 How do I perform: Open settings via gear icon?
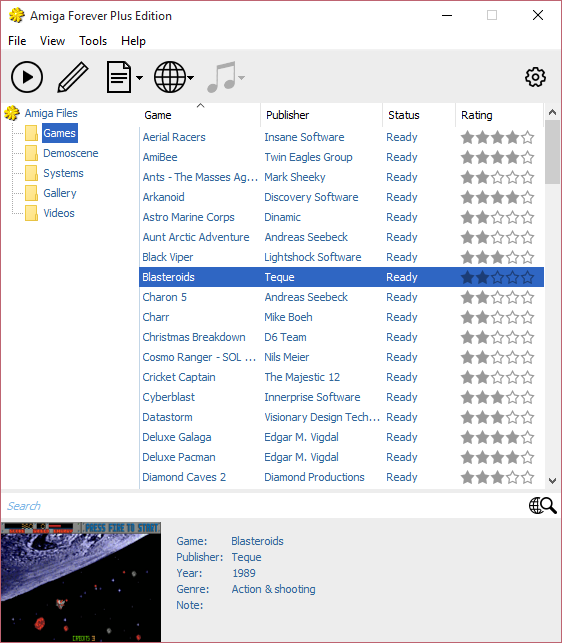pyautogui.click(x=535, y=77)
